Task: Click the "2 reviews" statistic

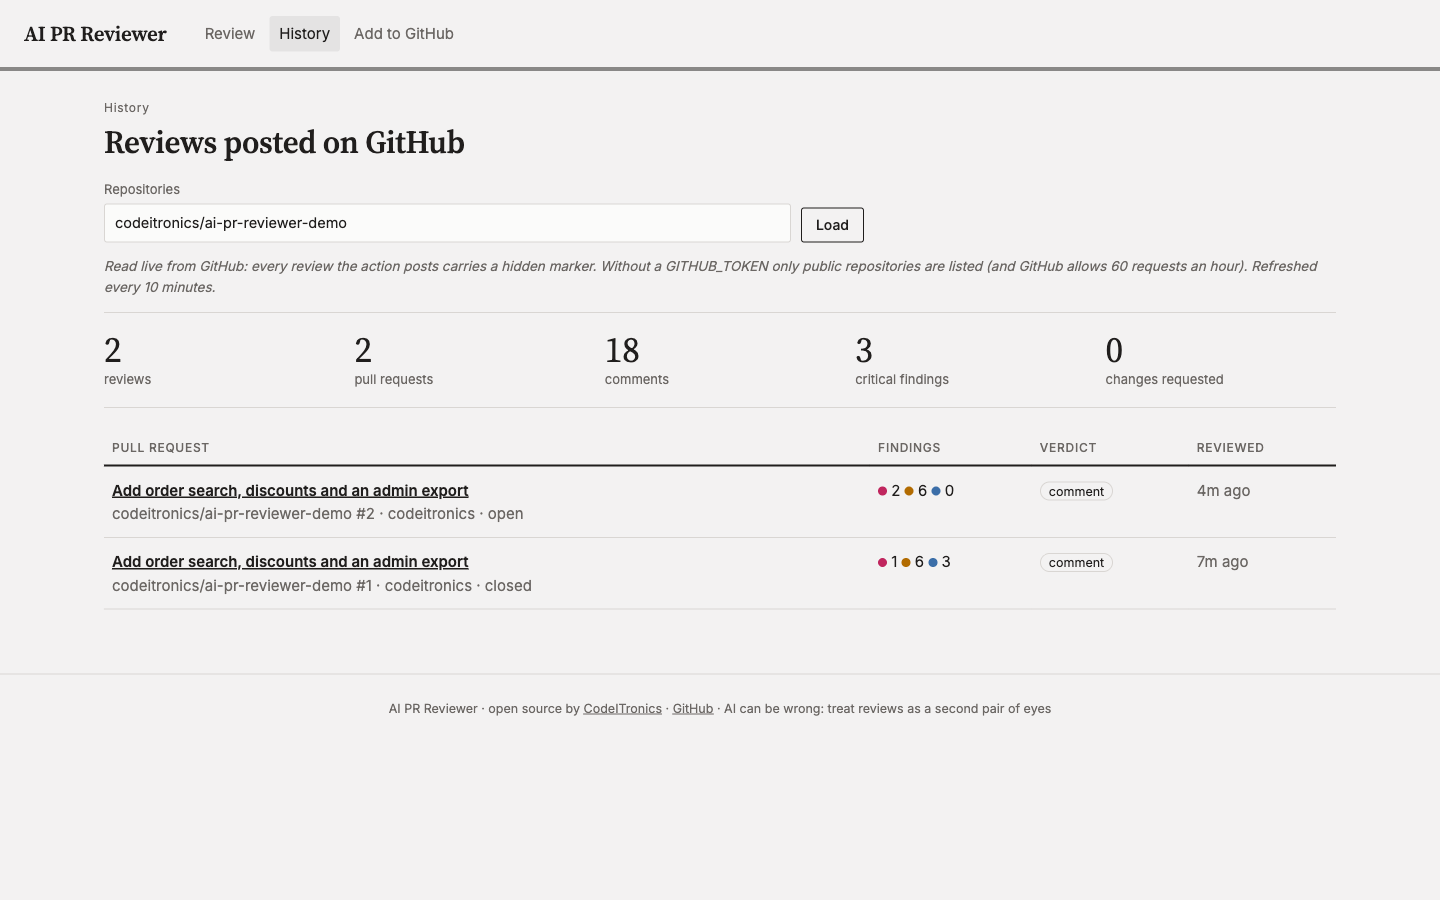Action: (x=128, y=361)
